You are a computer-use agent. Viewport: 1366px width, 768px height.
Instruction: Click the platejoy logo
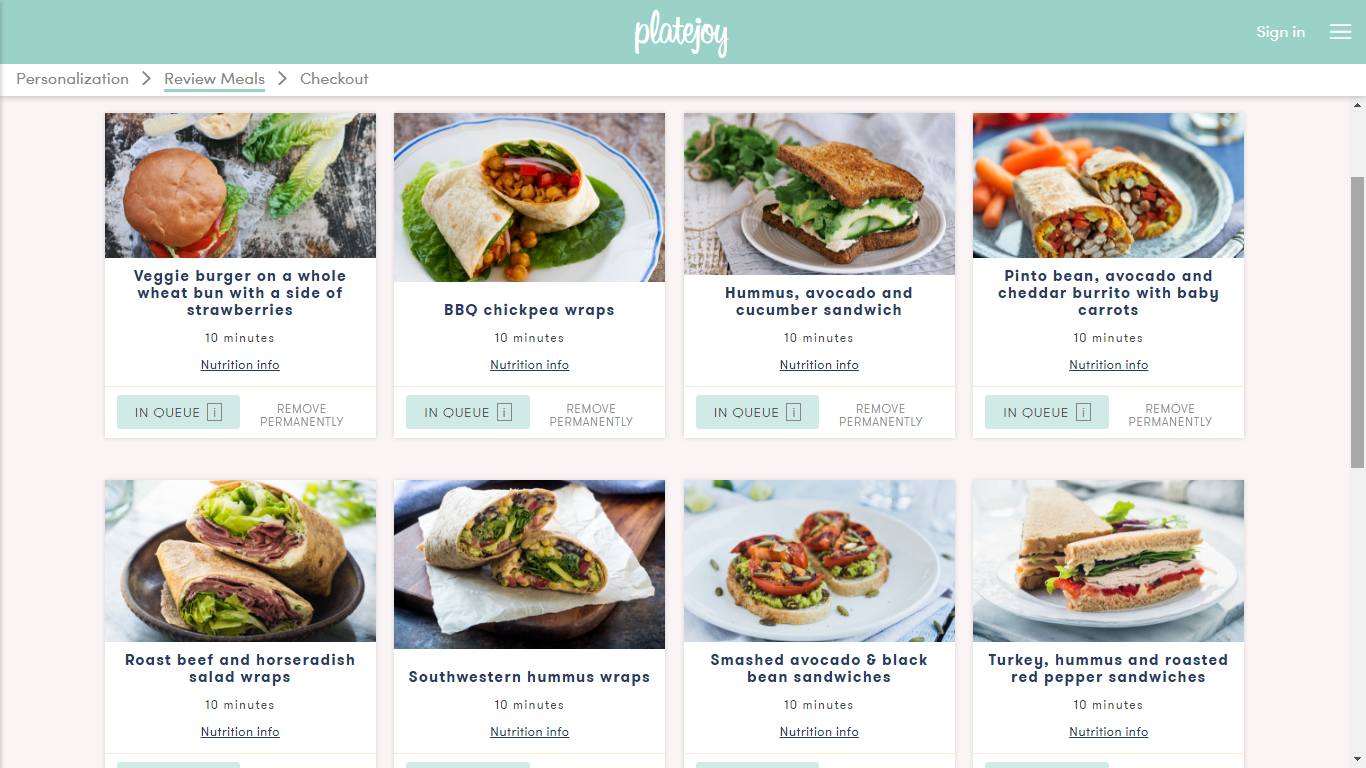(x=681, y=33)
